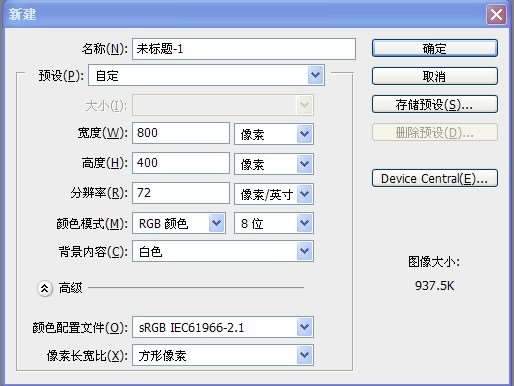The image size is (514, 386).
Task: Click the 确定 (OK) button
Action: coord(435,48)
